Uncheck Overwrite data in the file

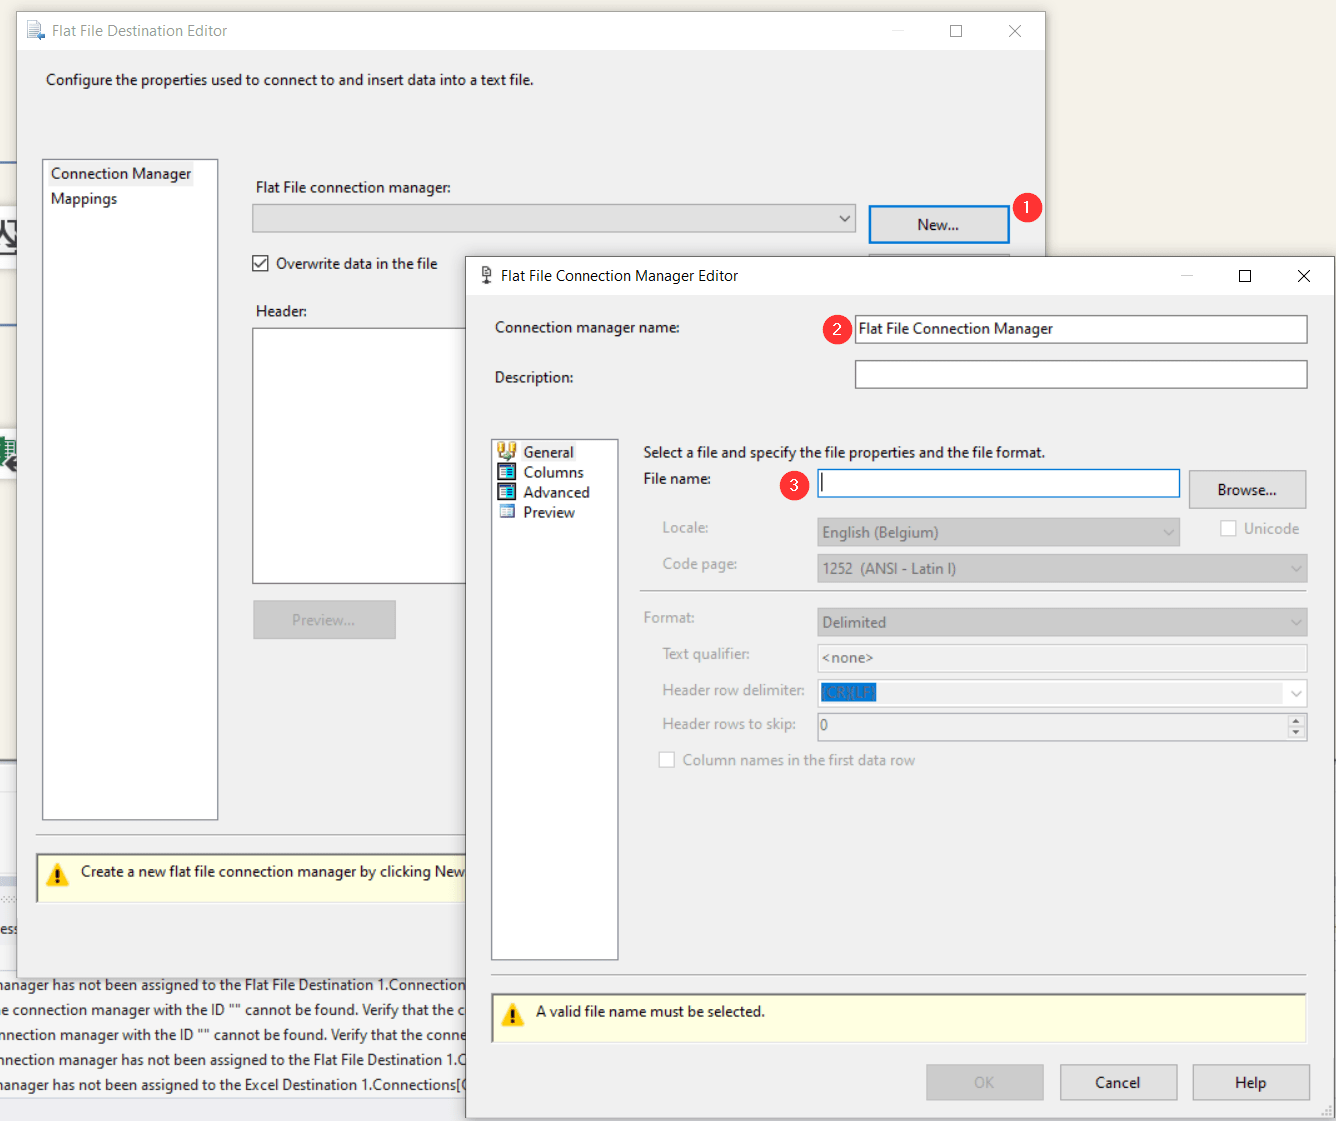261,264
